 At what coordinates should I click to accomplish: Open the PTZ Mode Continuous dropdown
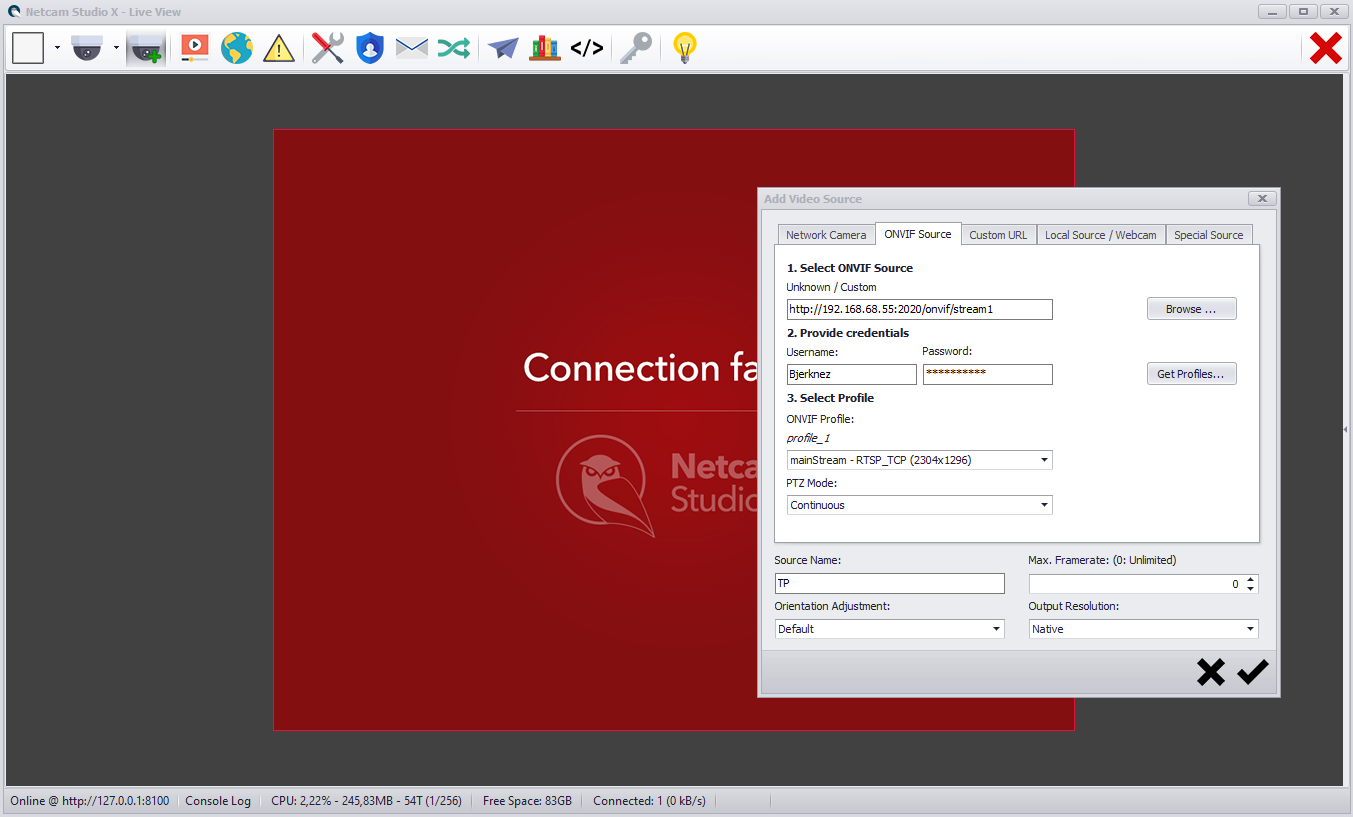[920, 505]
